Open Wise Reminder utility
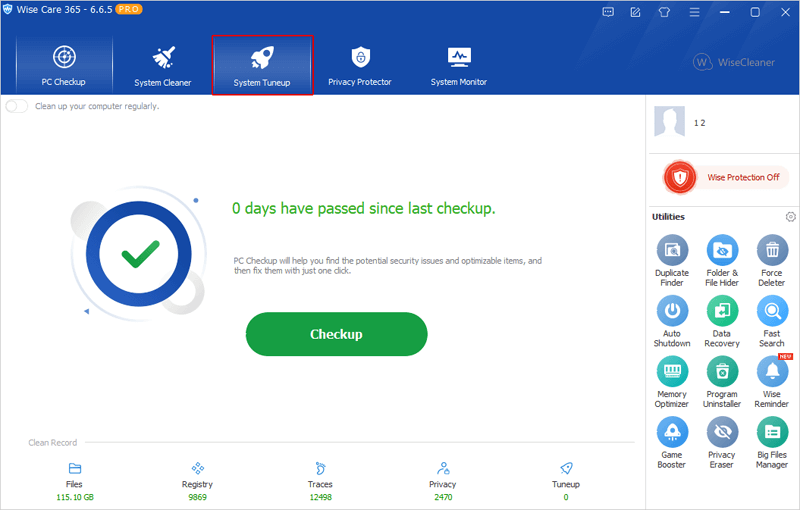This screenshot has height=510, width=800. 771,382
